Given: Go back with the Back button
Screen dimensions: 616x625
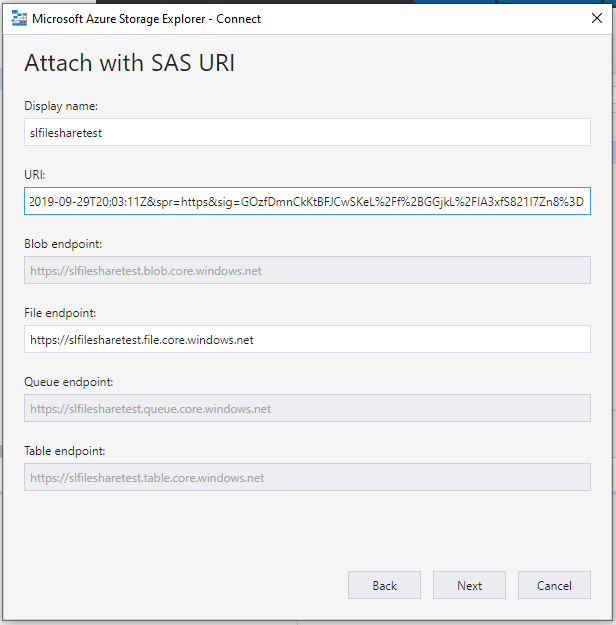Looking at the screenshot, I should point(384,585).
